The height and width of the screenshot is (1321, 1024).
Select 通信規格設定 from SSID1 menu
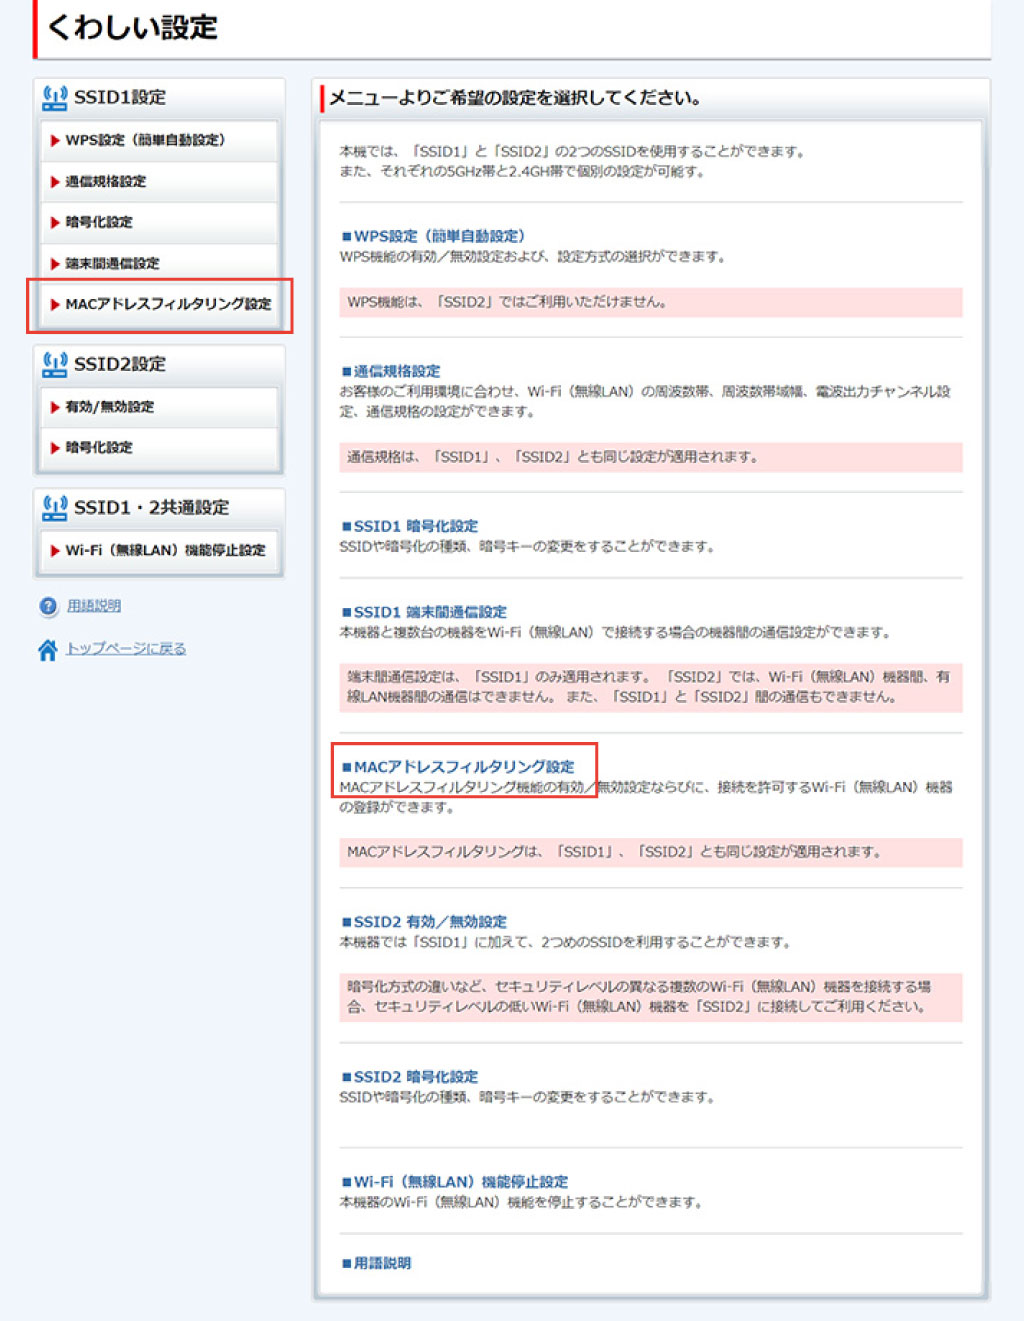coord(105,181)
